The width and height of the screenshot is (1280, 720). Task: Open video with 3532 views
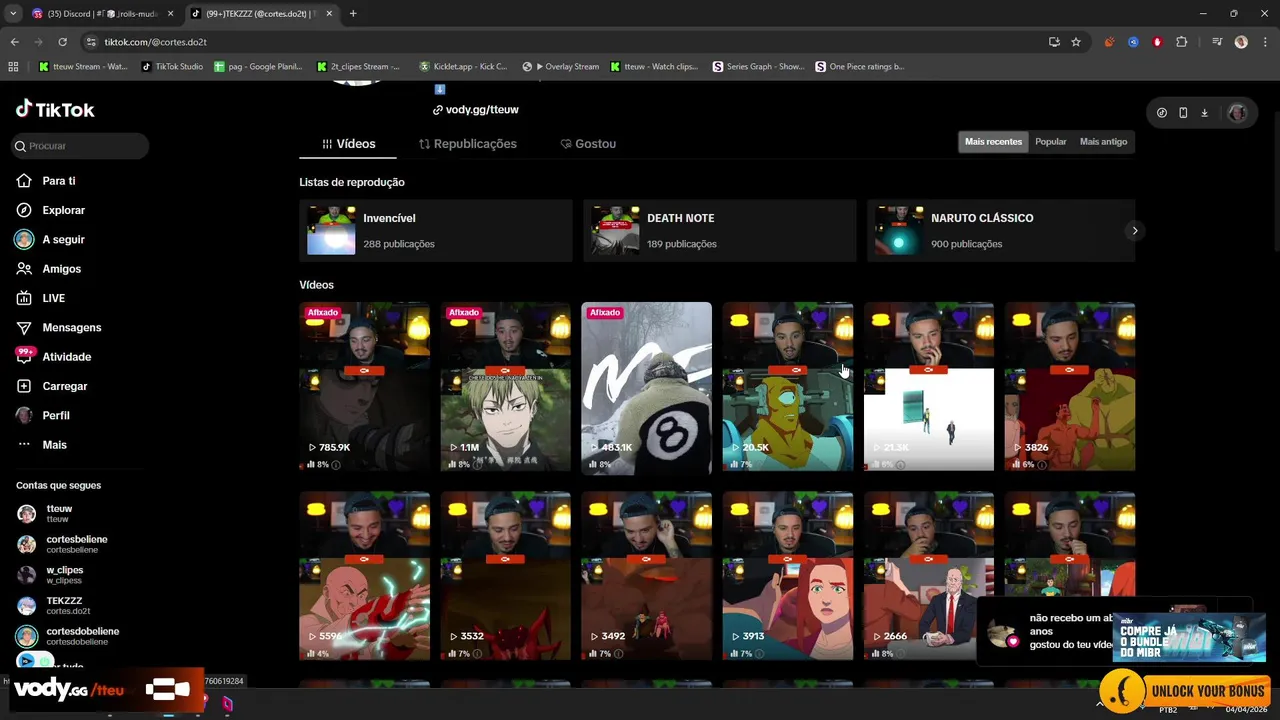point(505,576)
